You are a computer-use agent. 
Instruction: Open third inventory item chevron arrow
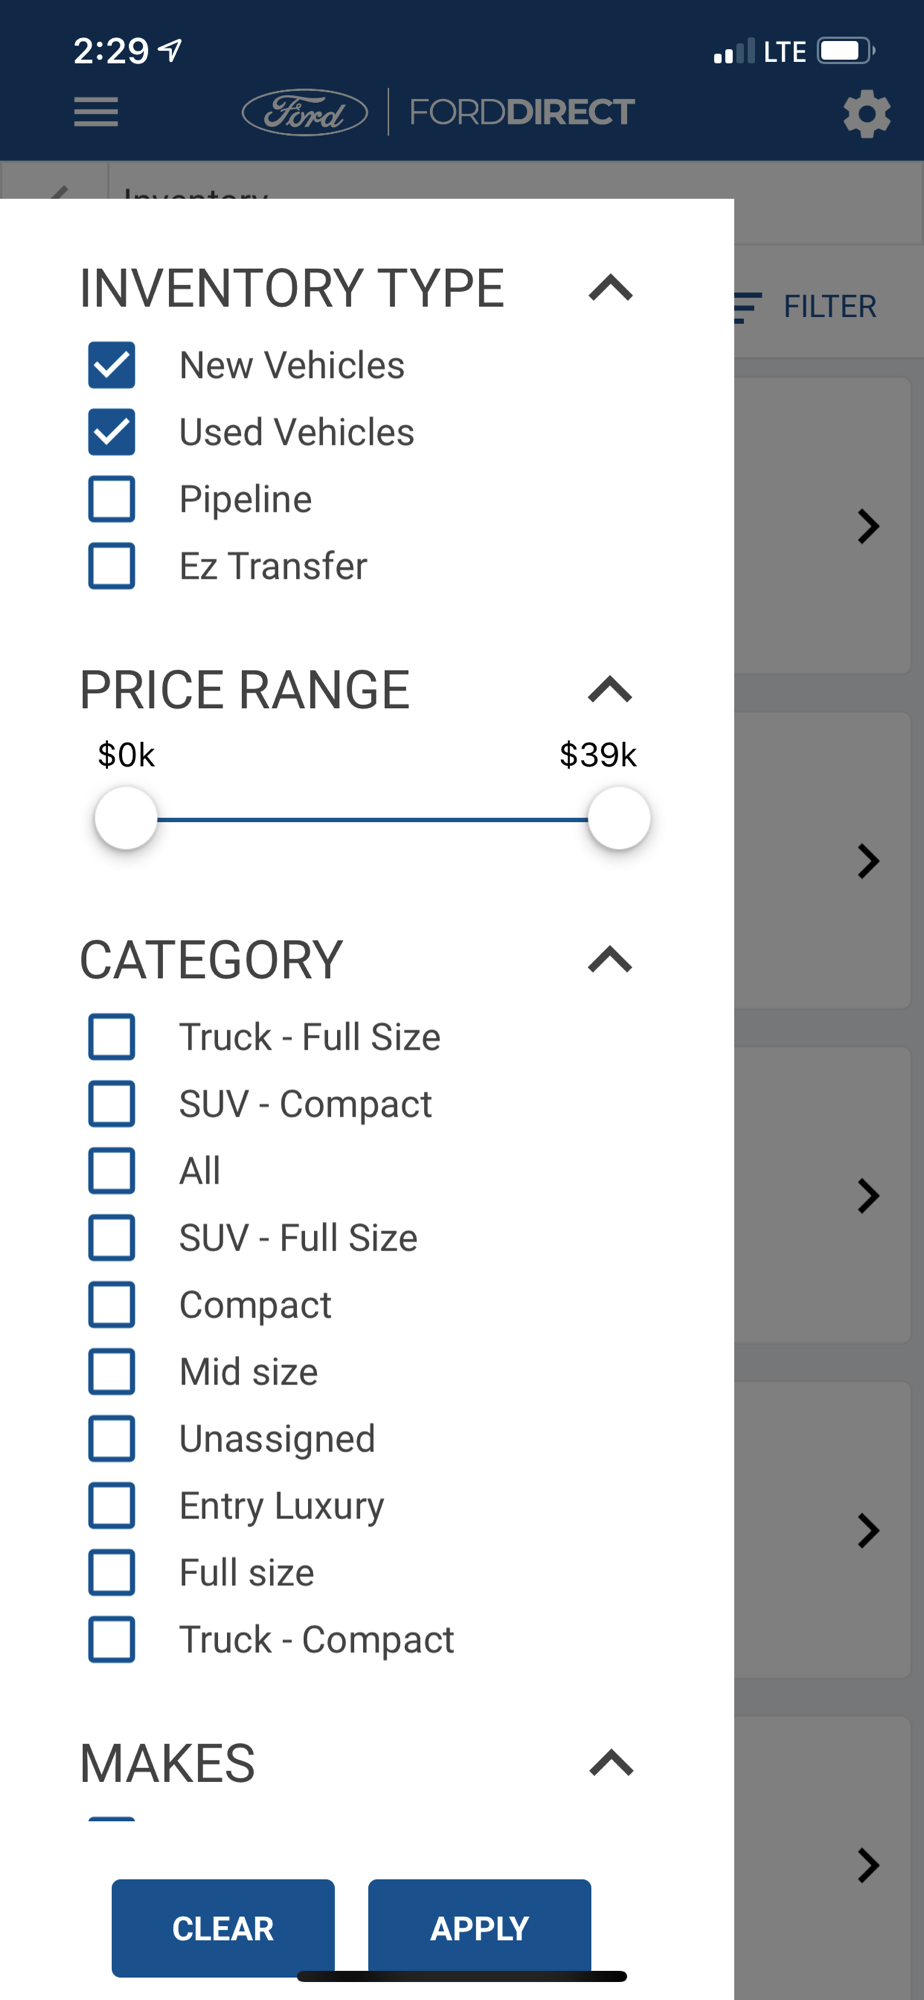tap(868, 1196)
